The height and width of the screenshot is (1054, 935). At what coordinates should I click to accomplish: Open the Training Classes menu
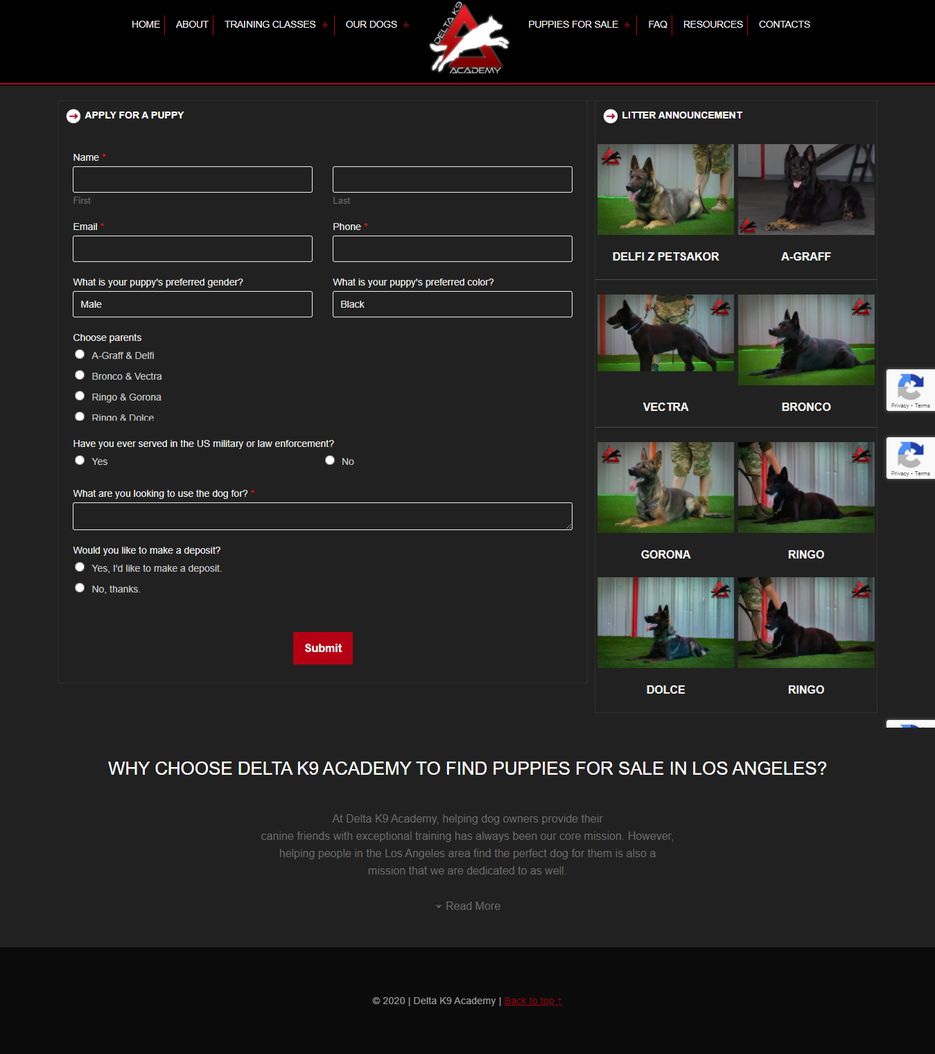point(270,24)
